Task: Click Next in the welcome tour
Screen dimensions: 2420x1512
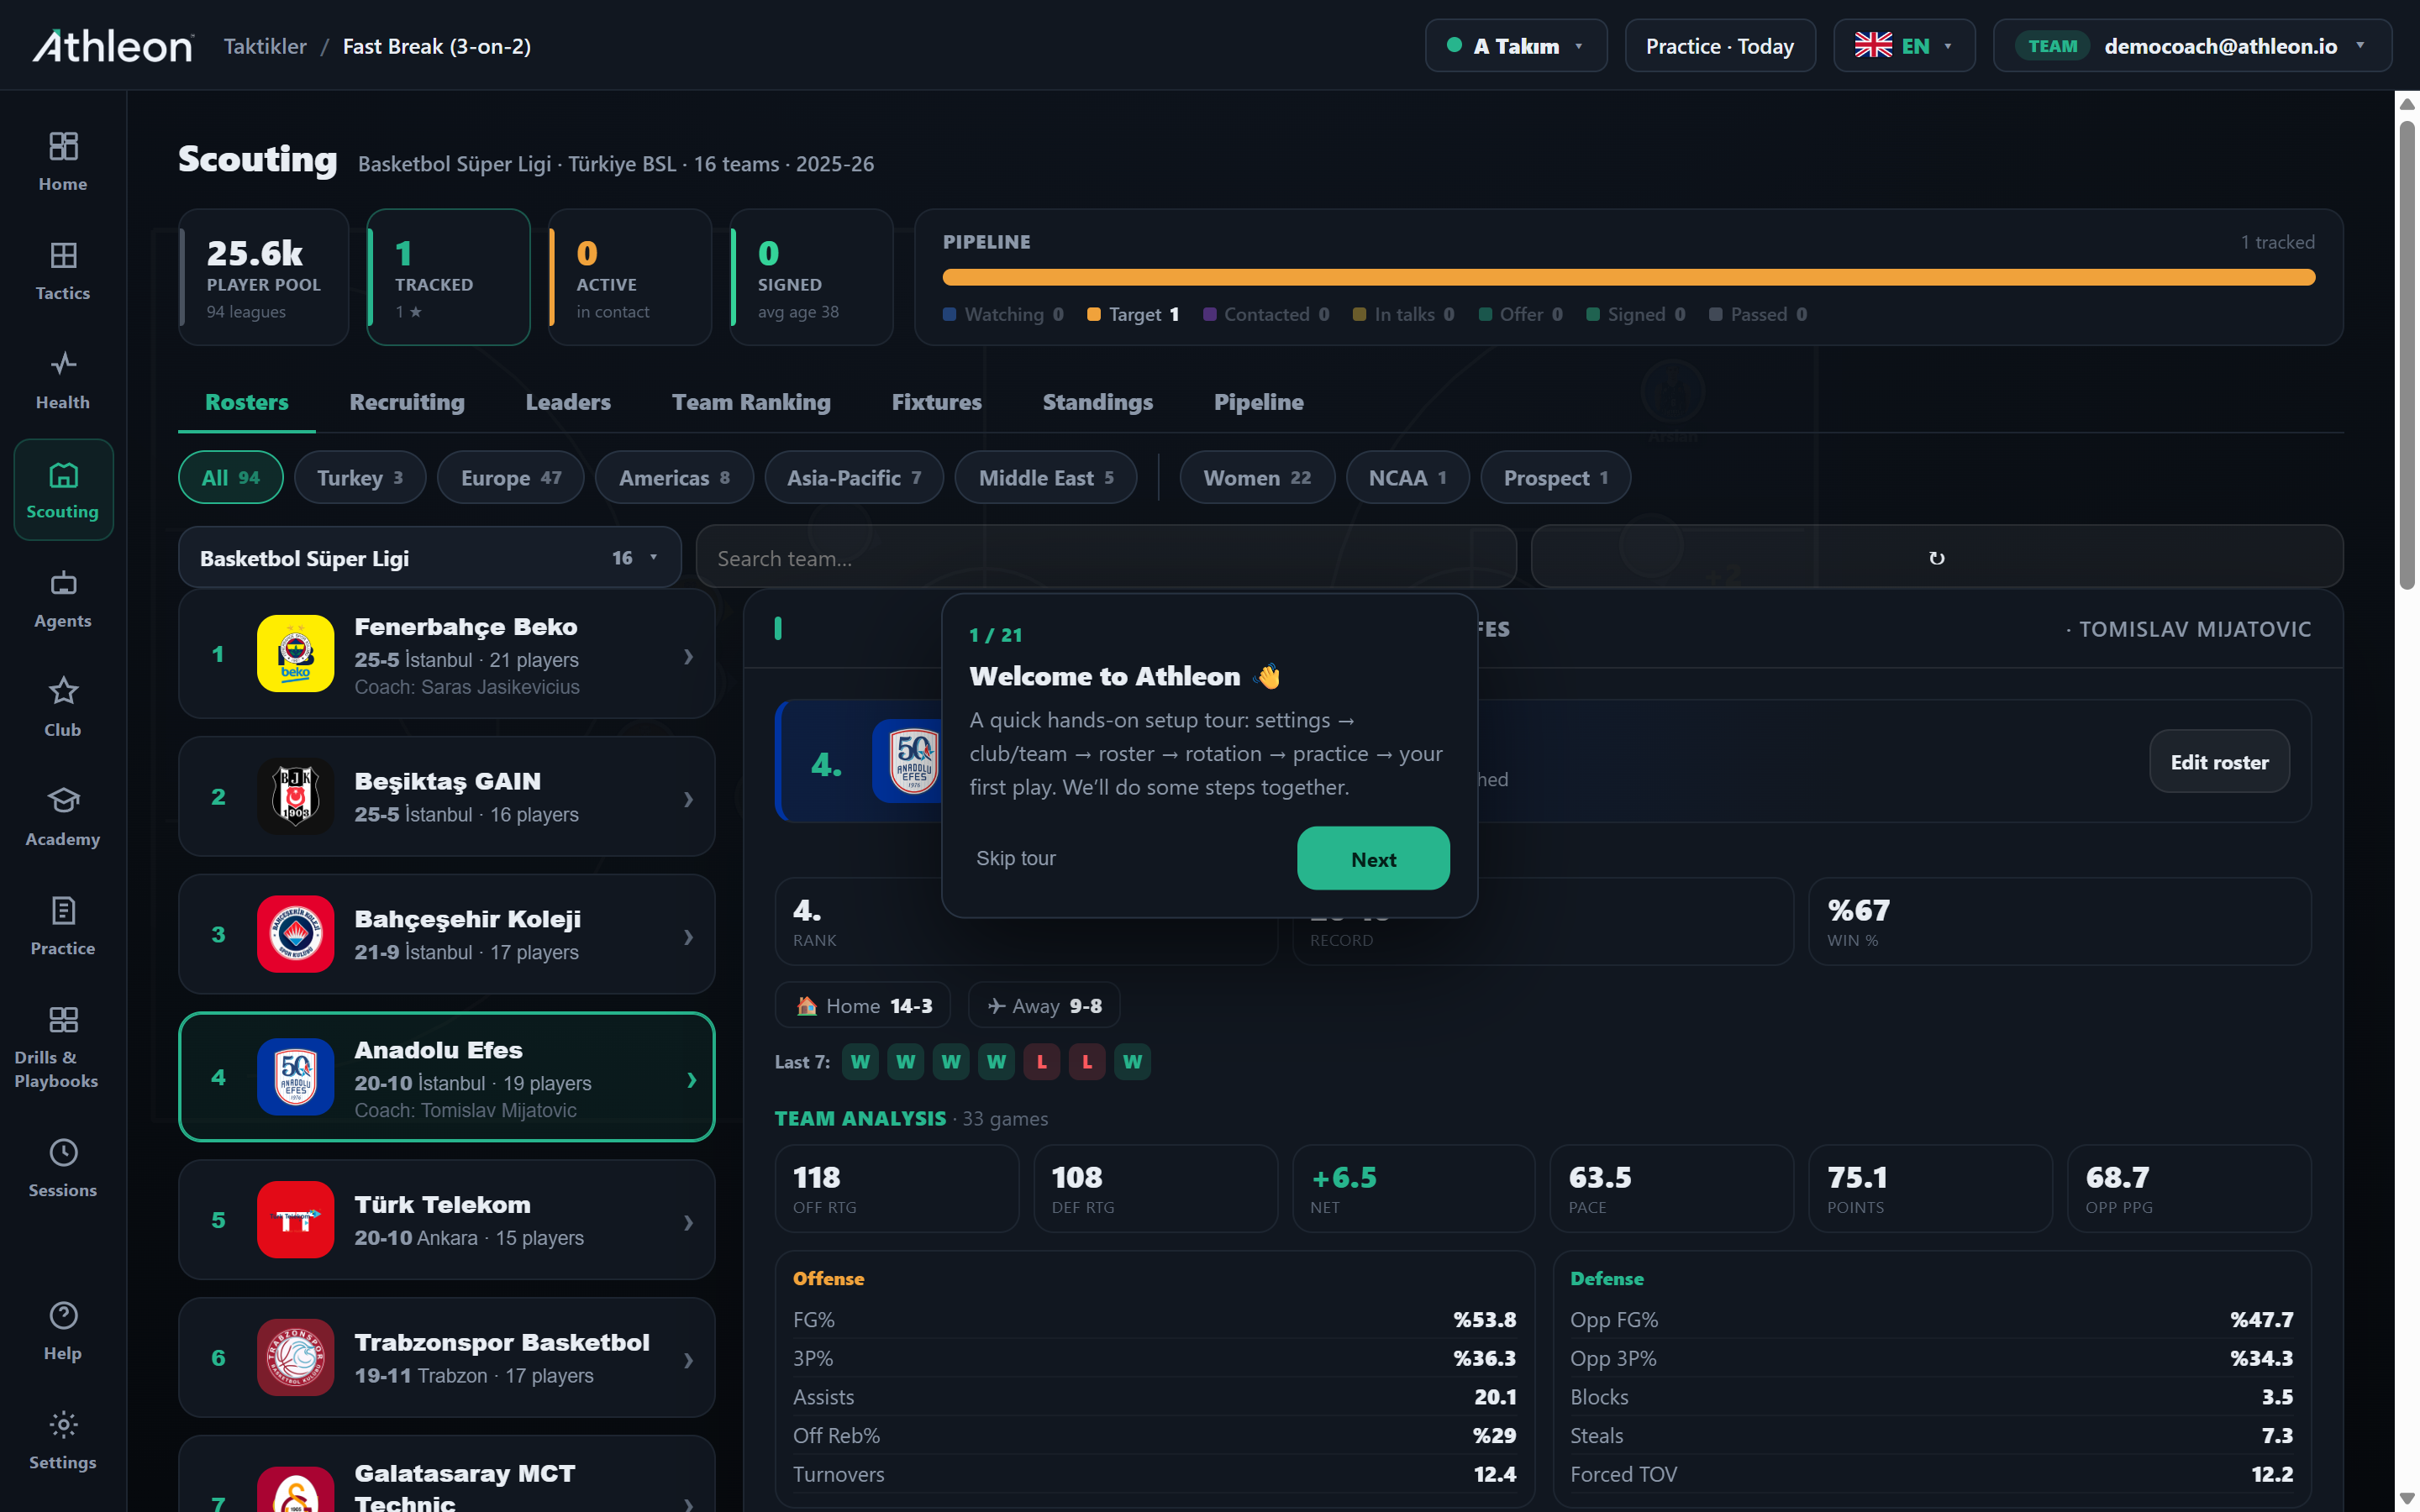Action: [1373, 859]
